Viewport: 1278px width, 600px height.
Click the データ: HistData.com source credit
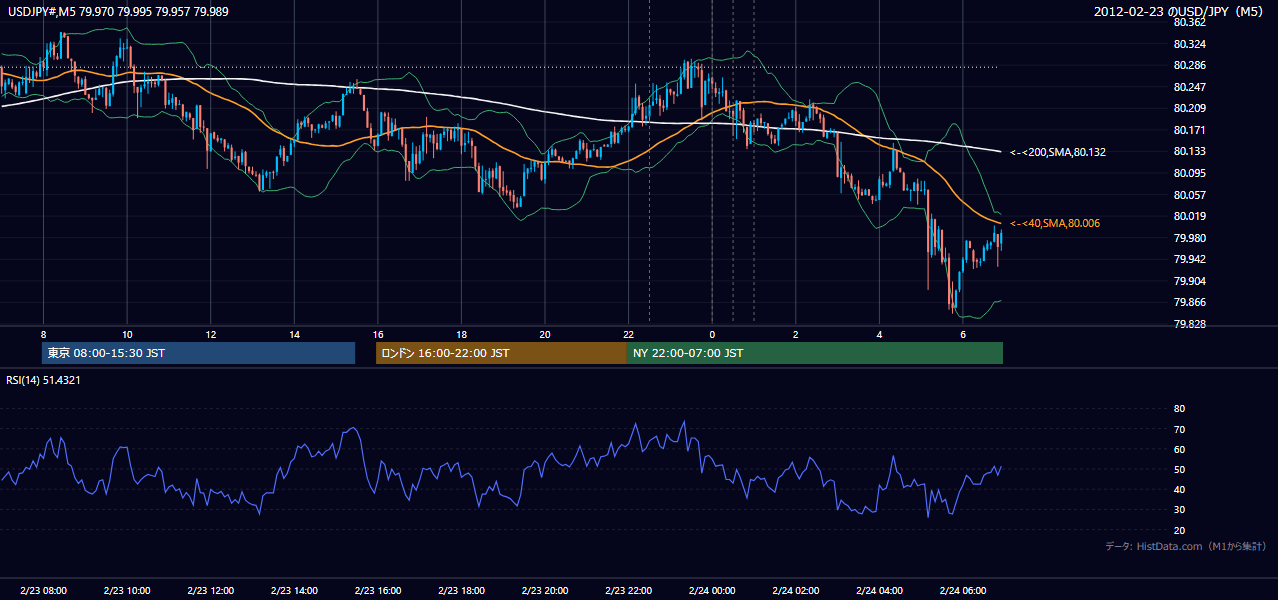[x=1185, y=546]
